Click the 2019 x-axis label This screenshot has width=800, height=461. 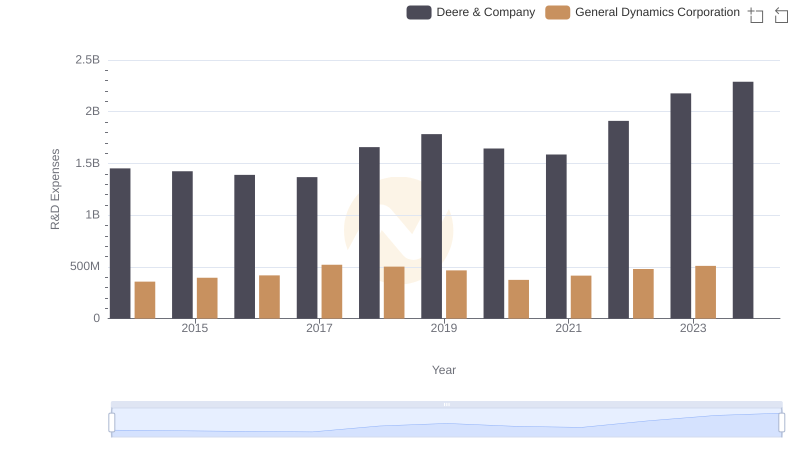click(444, 328)
